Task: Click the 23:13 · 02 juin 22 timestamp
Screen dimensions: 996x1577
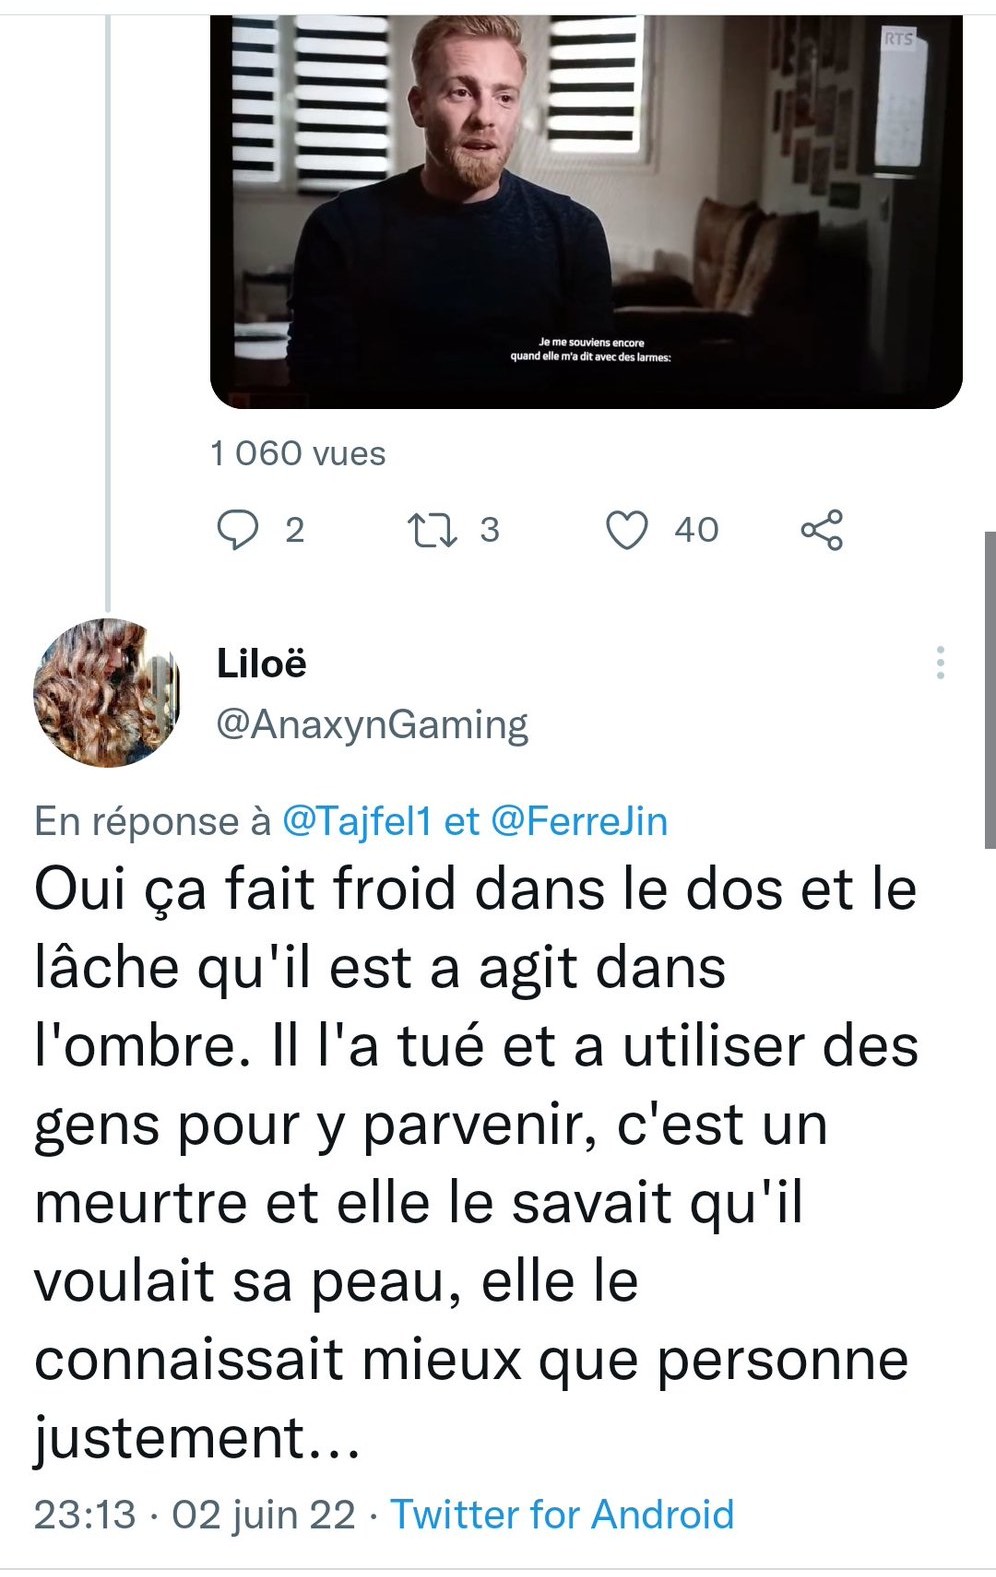Action: (195, 1514)
